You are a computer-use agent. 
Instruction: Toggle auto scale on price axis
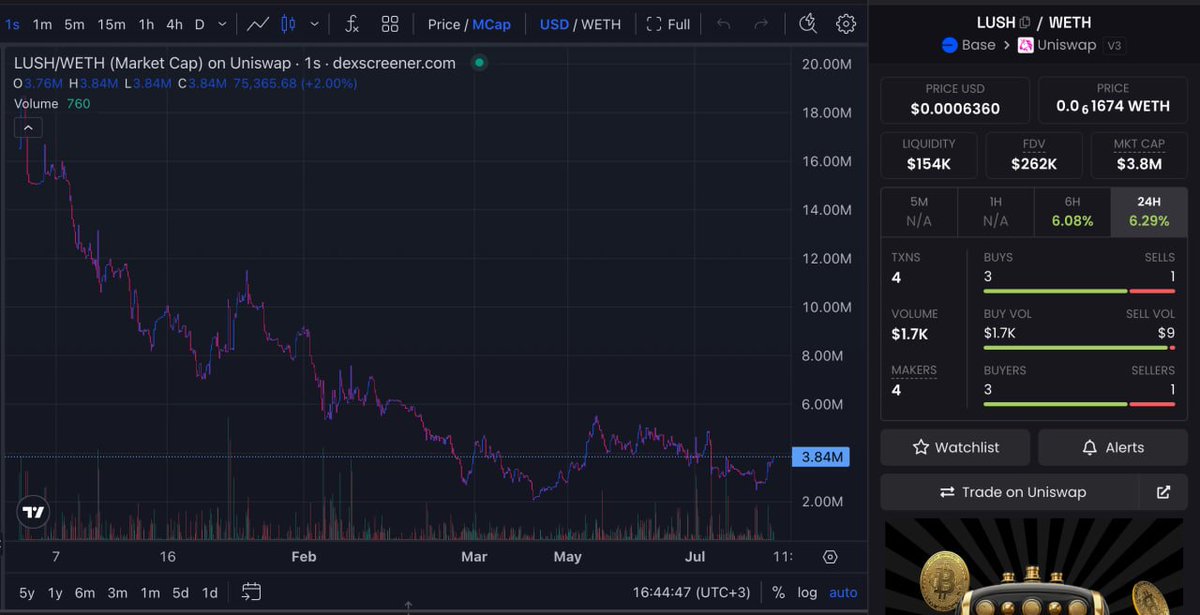click(843, 592)
